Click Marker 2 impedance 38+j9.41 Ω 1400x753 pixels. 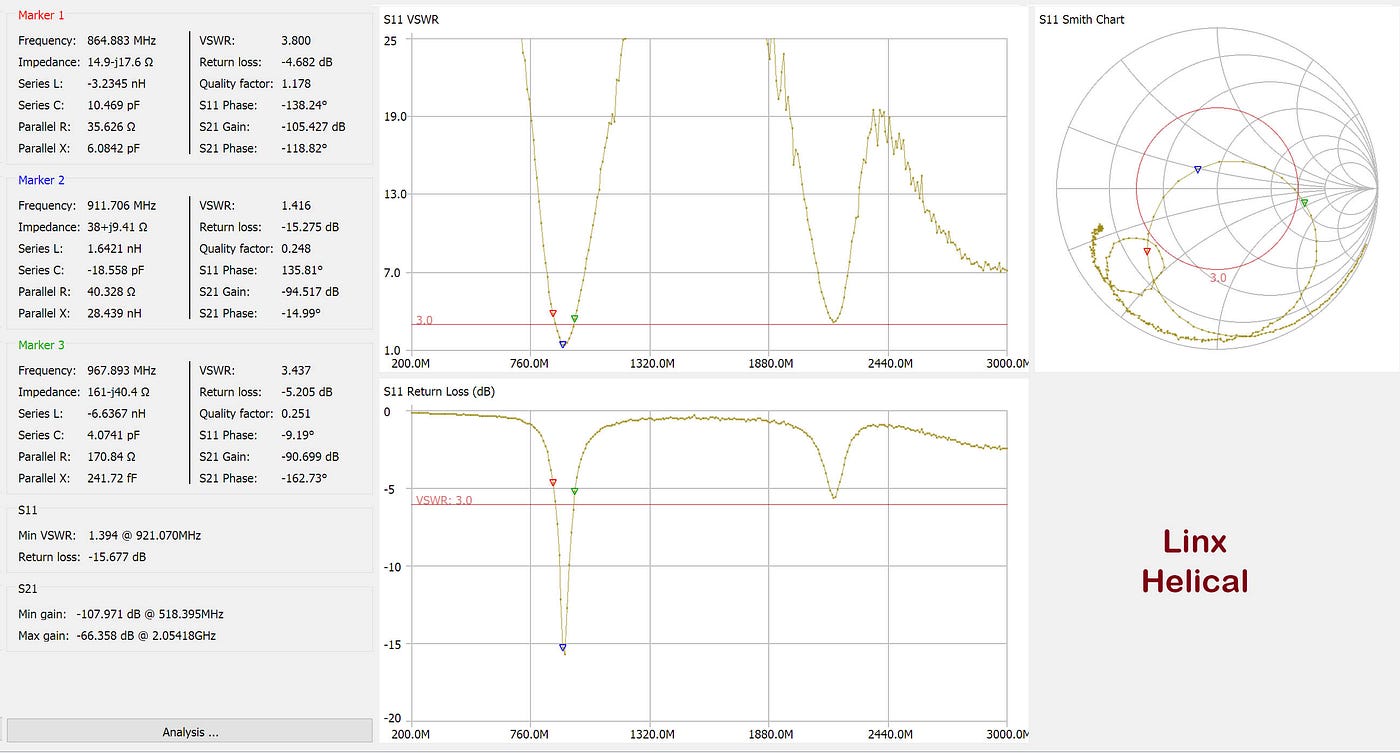pos(119,227)
